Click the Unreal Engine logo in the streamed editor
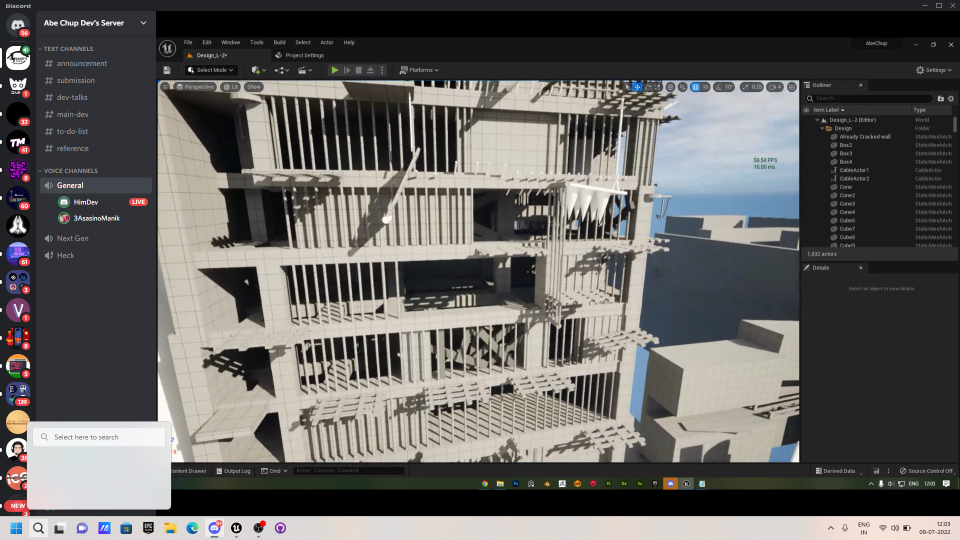 tap(167, 48)
